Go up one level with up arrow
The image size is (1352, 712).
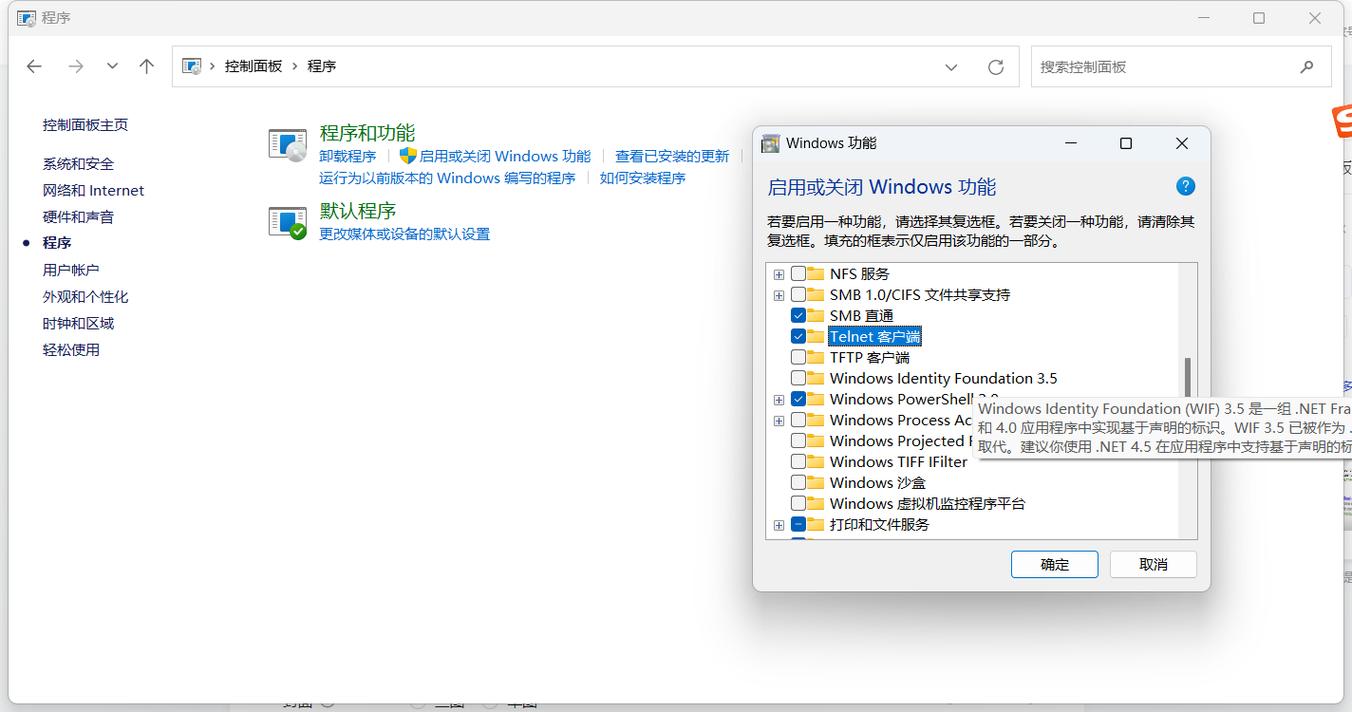(147, 66)
